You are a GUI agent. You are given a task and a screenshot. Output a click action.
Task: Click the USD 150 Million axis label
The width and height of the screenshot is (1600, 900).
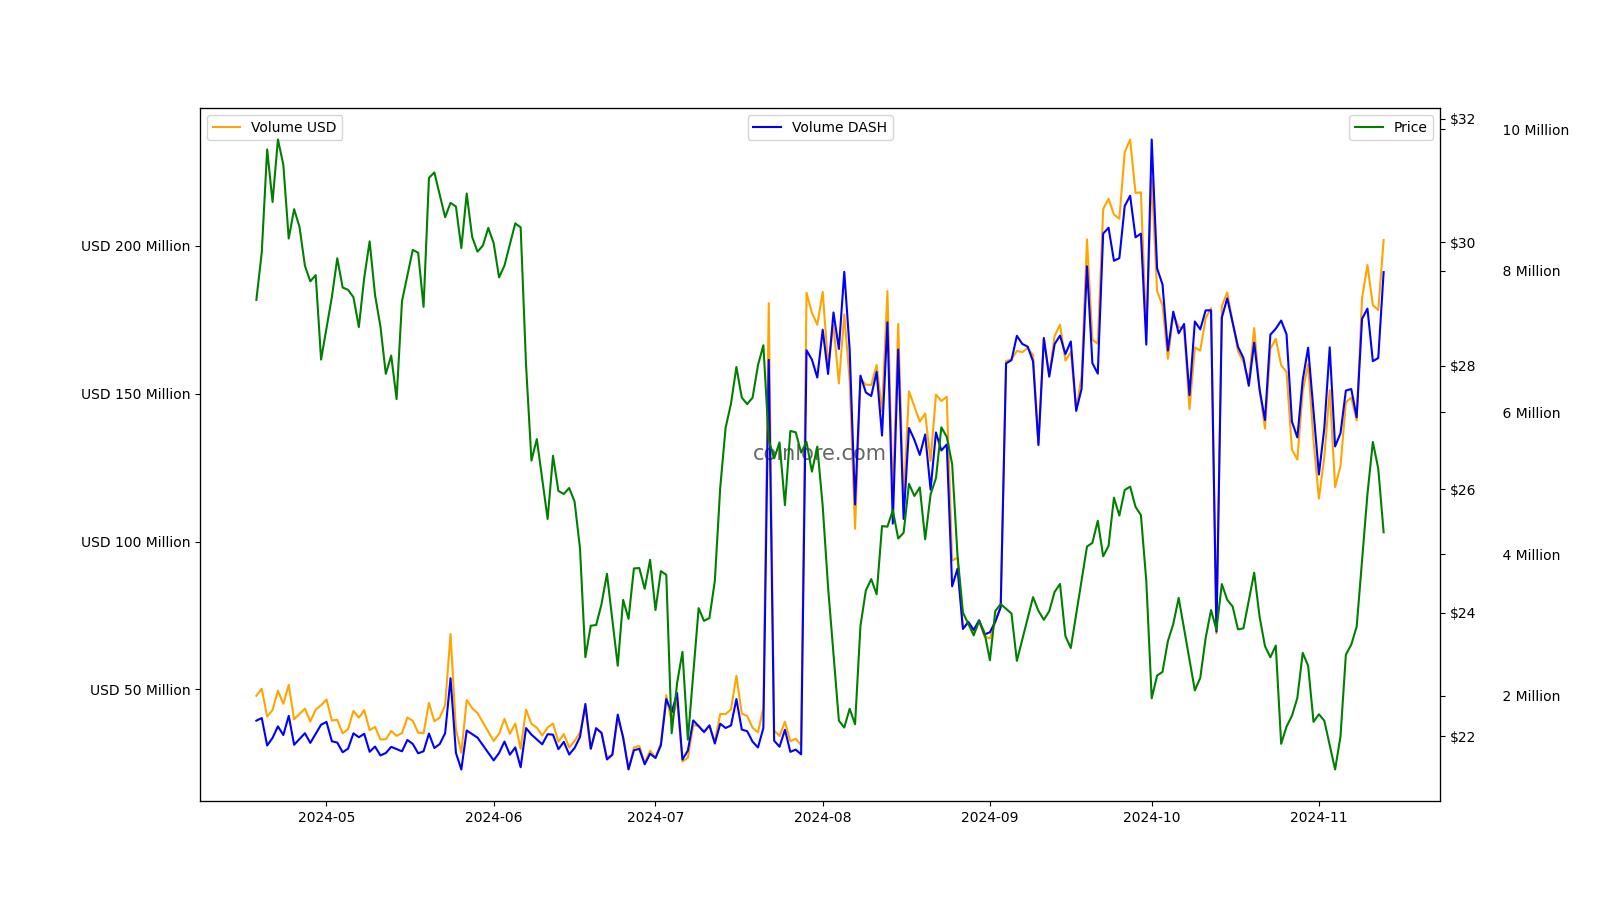click(135, 395)
